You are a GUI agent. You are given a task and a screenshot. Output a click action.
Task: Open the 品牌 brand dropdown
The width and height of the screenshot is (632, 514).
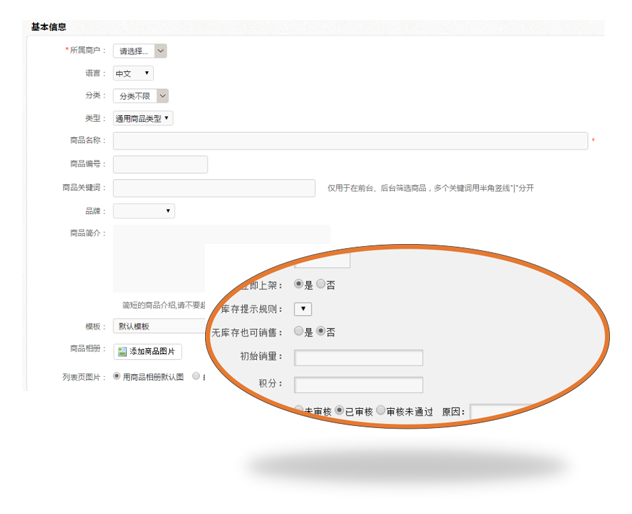click(144, 211)
